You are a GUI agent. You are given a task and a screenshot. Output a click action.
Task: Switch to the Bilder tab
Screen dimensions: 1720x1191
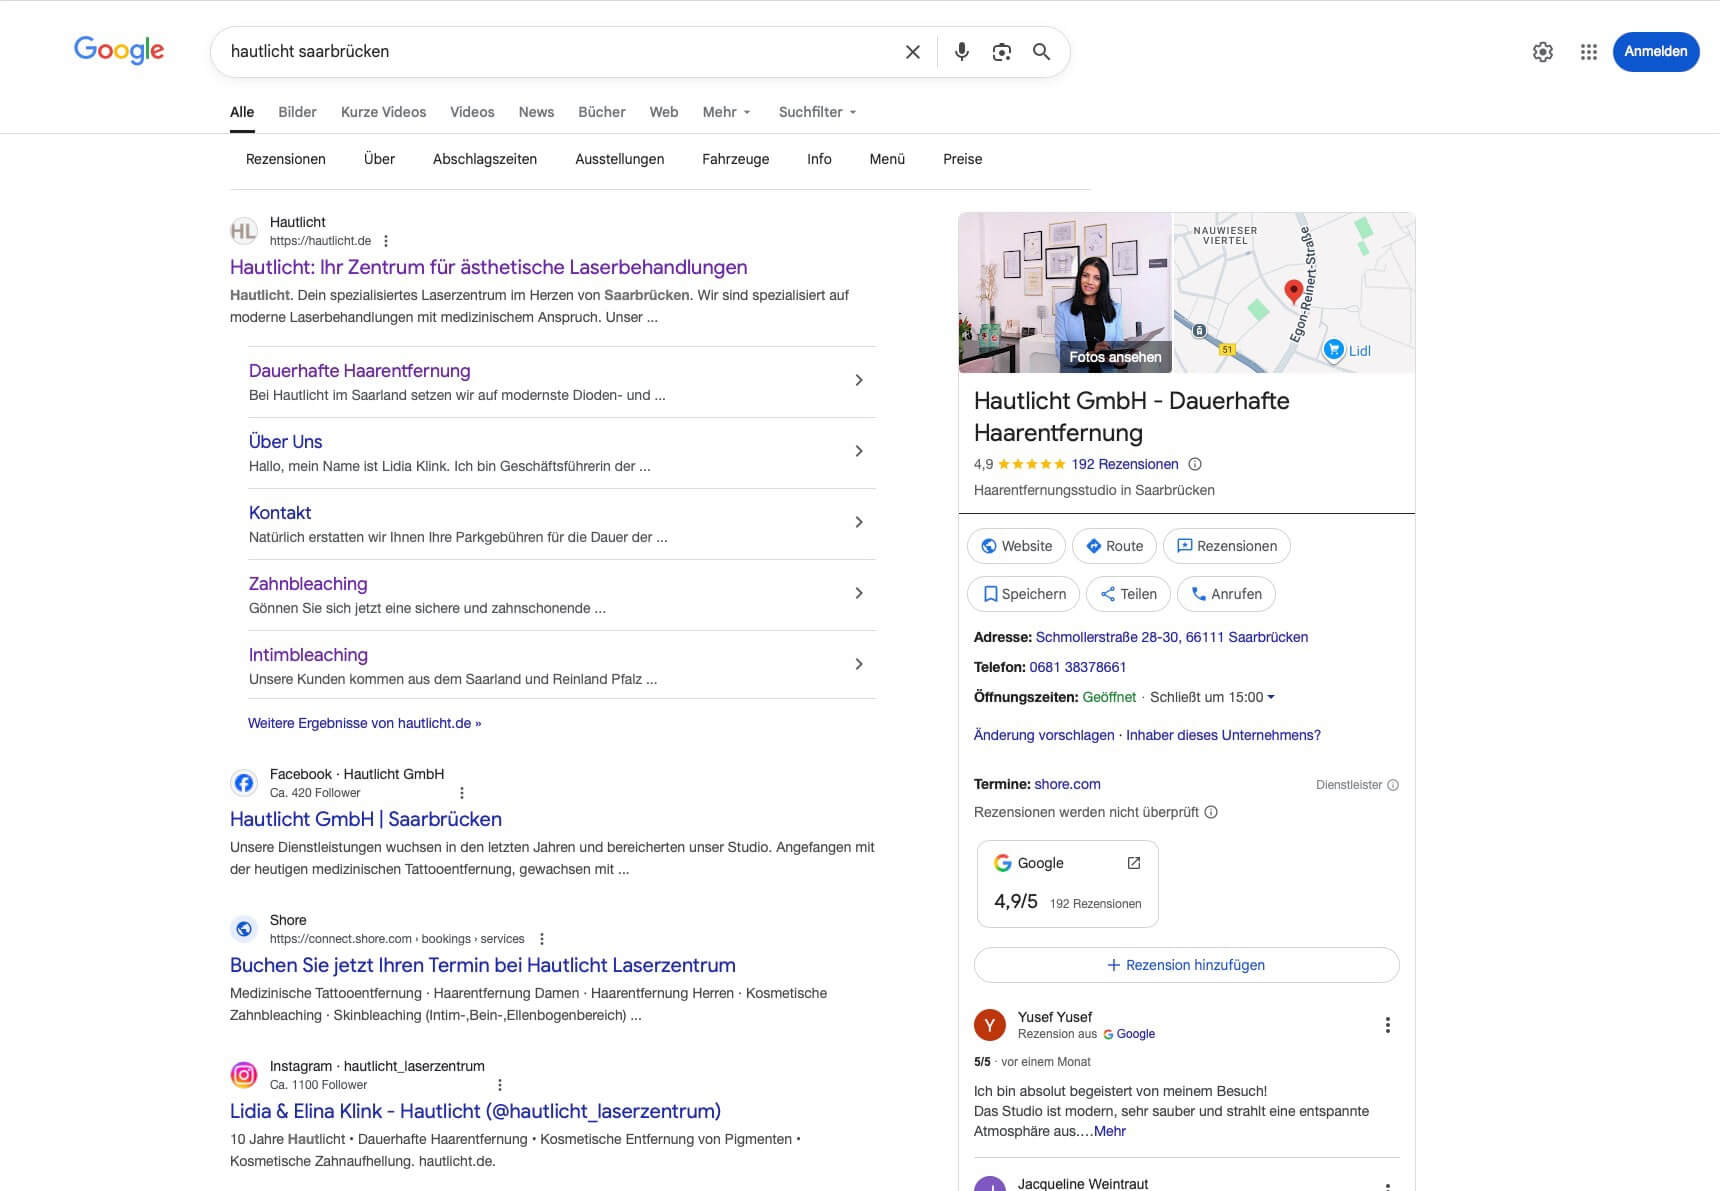297,112
